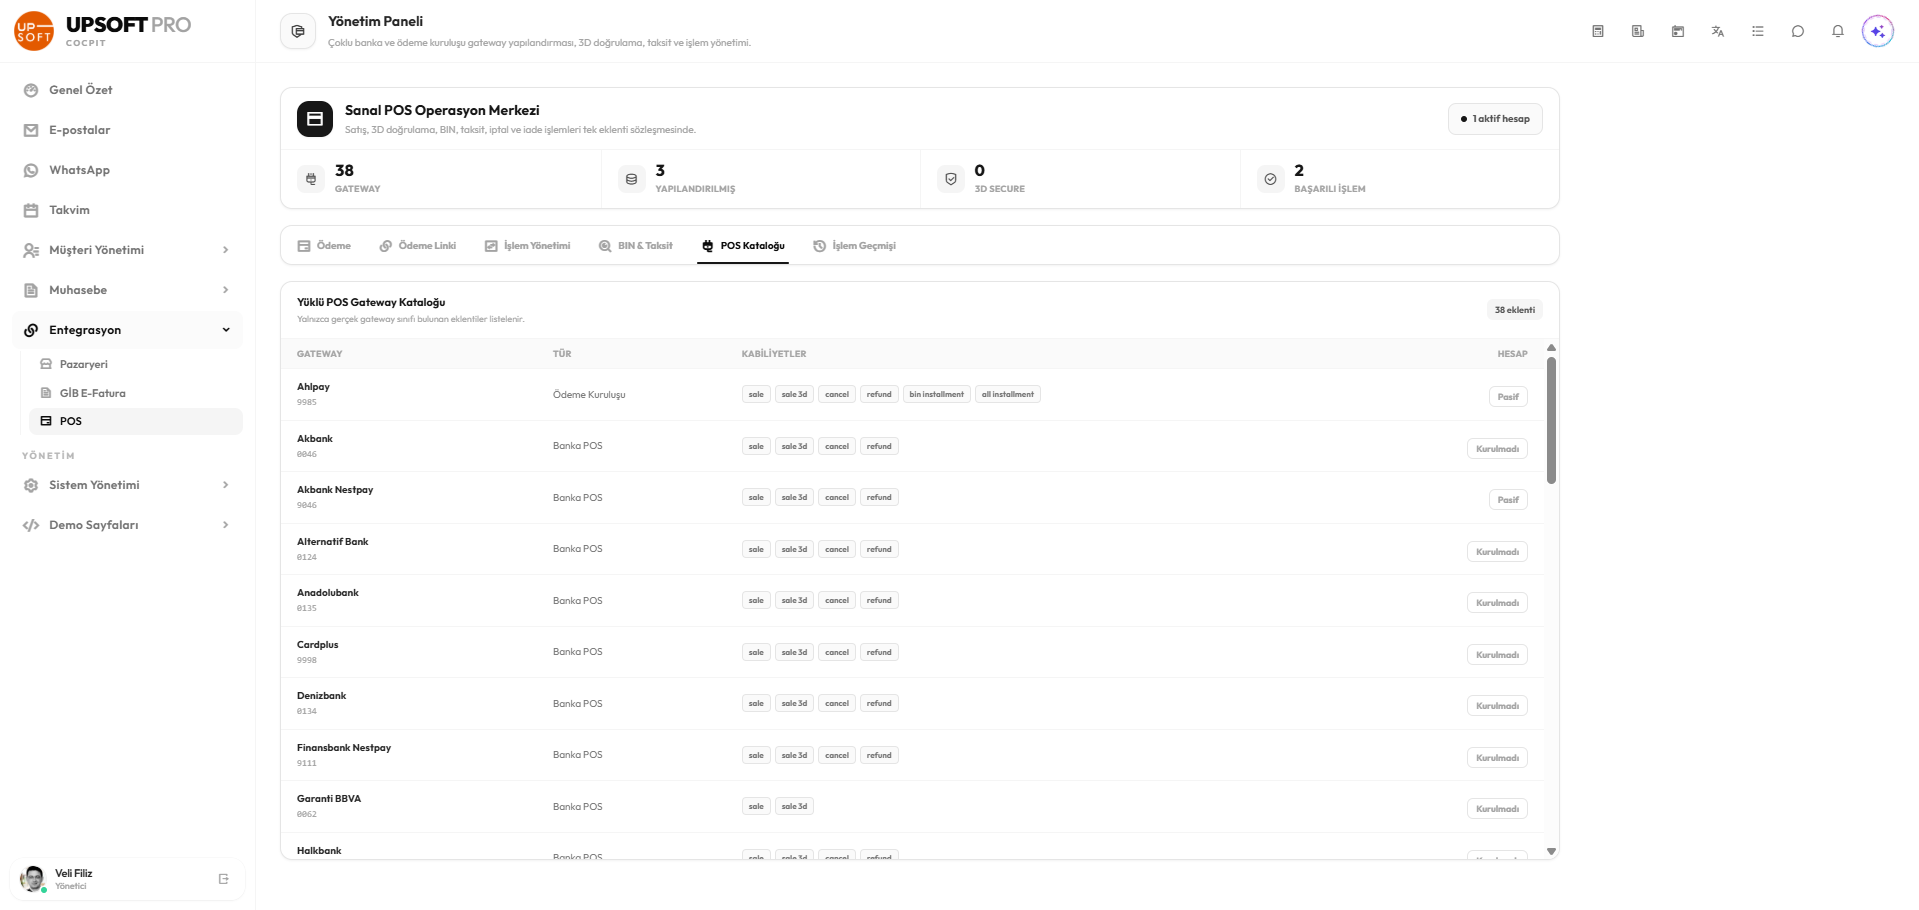This screenshot has height=910, width=1919.
Task: Switch to the Ödeme Linki tab
Action: pyautogui.click(x=418, y=246)
